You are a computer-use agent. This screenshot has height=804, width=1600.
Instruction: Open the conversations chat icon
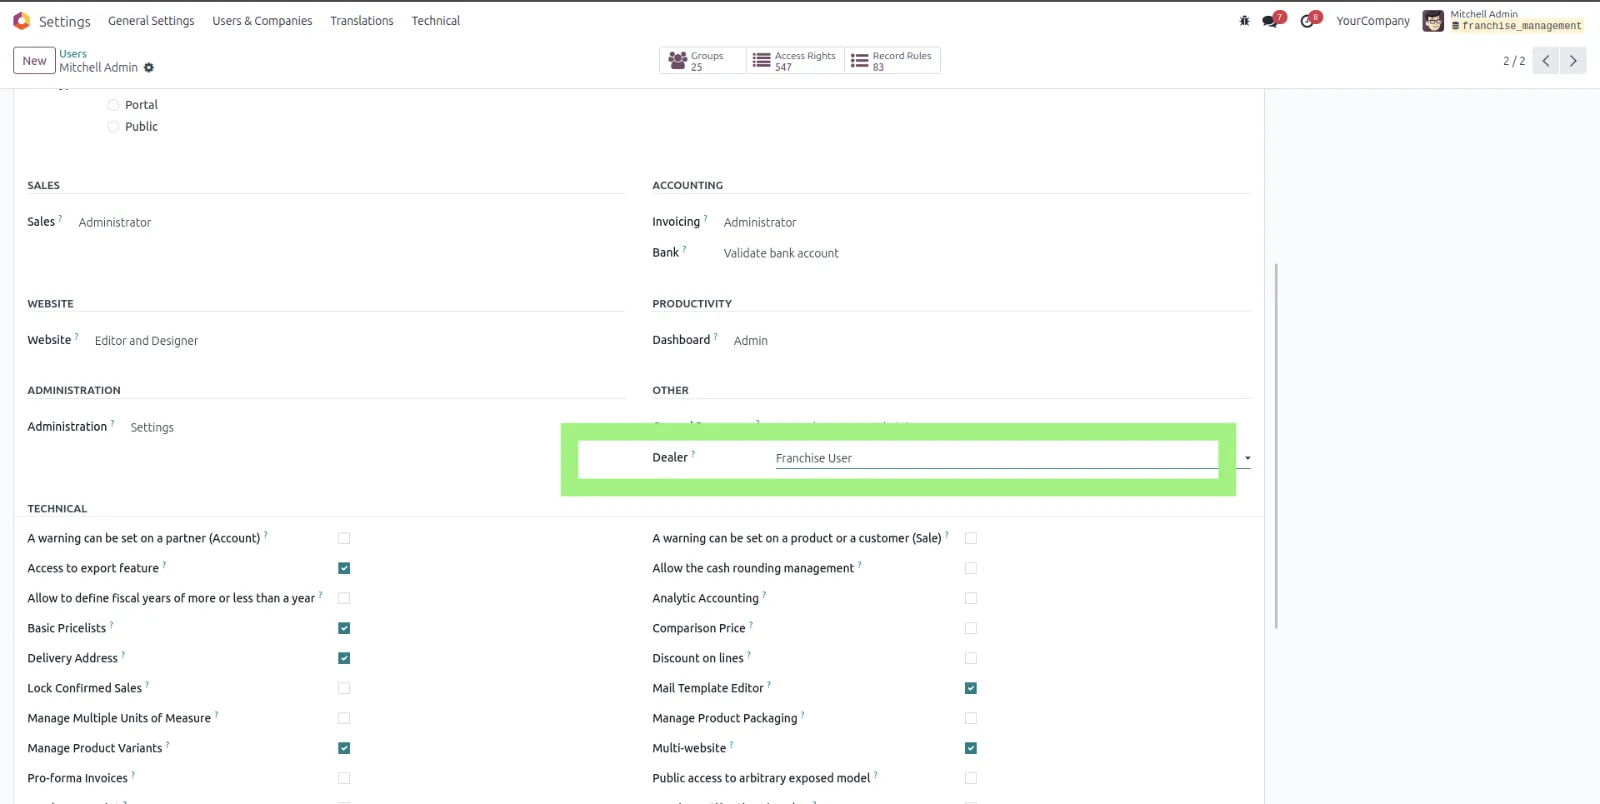(1270, 21)
